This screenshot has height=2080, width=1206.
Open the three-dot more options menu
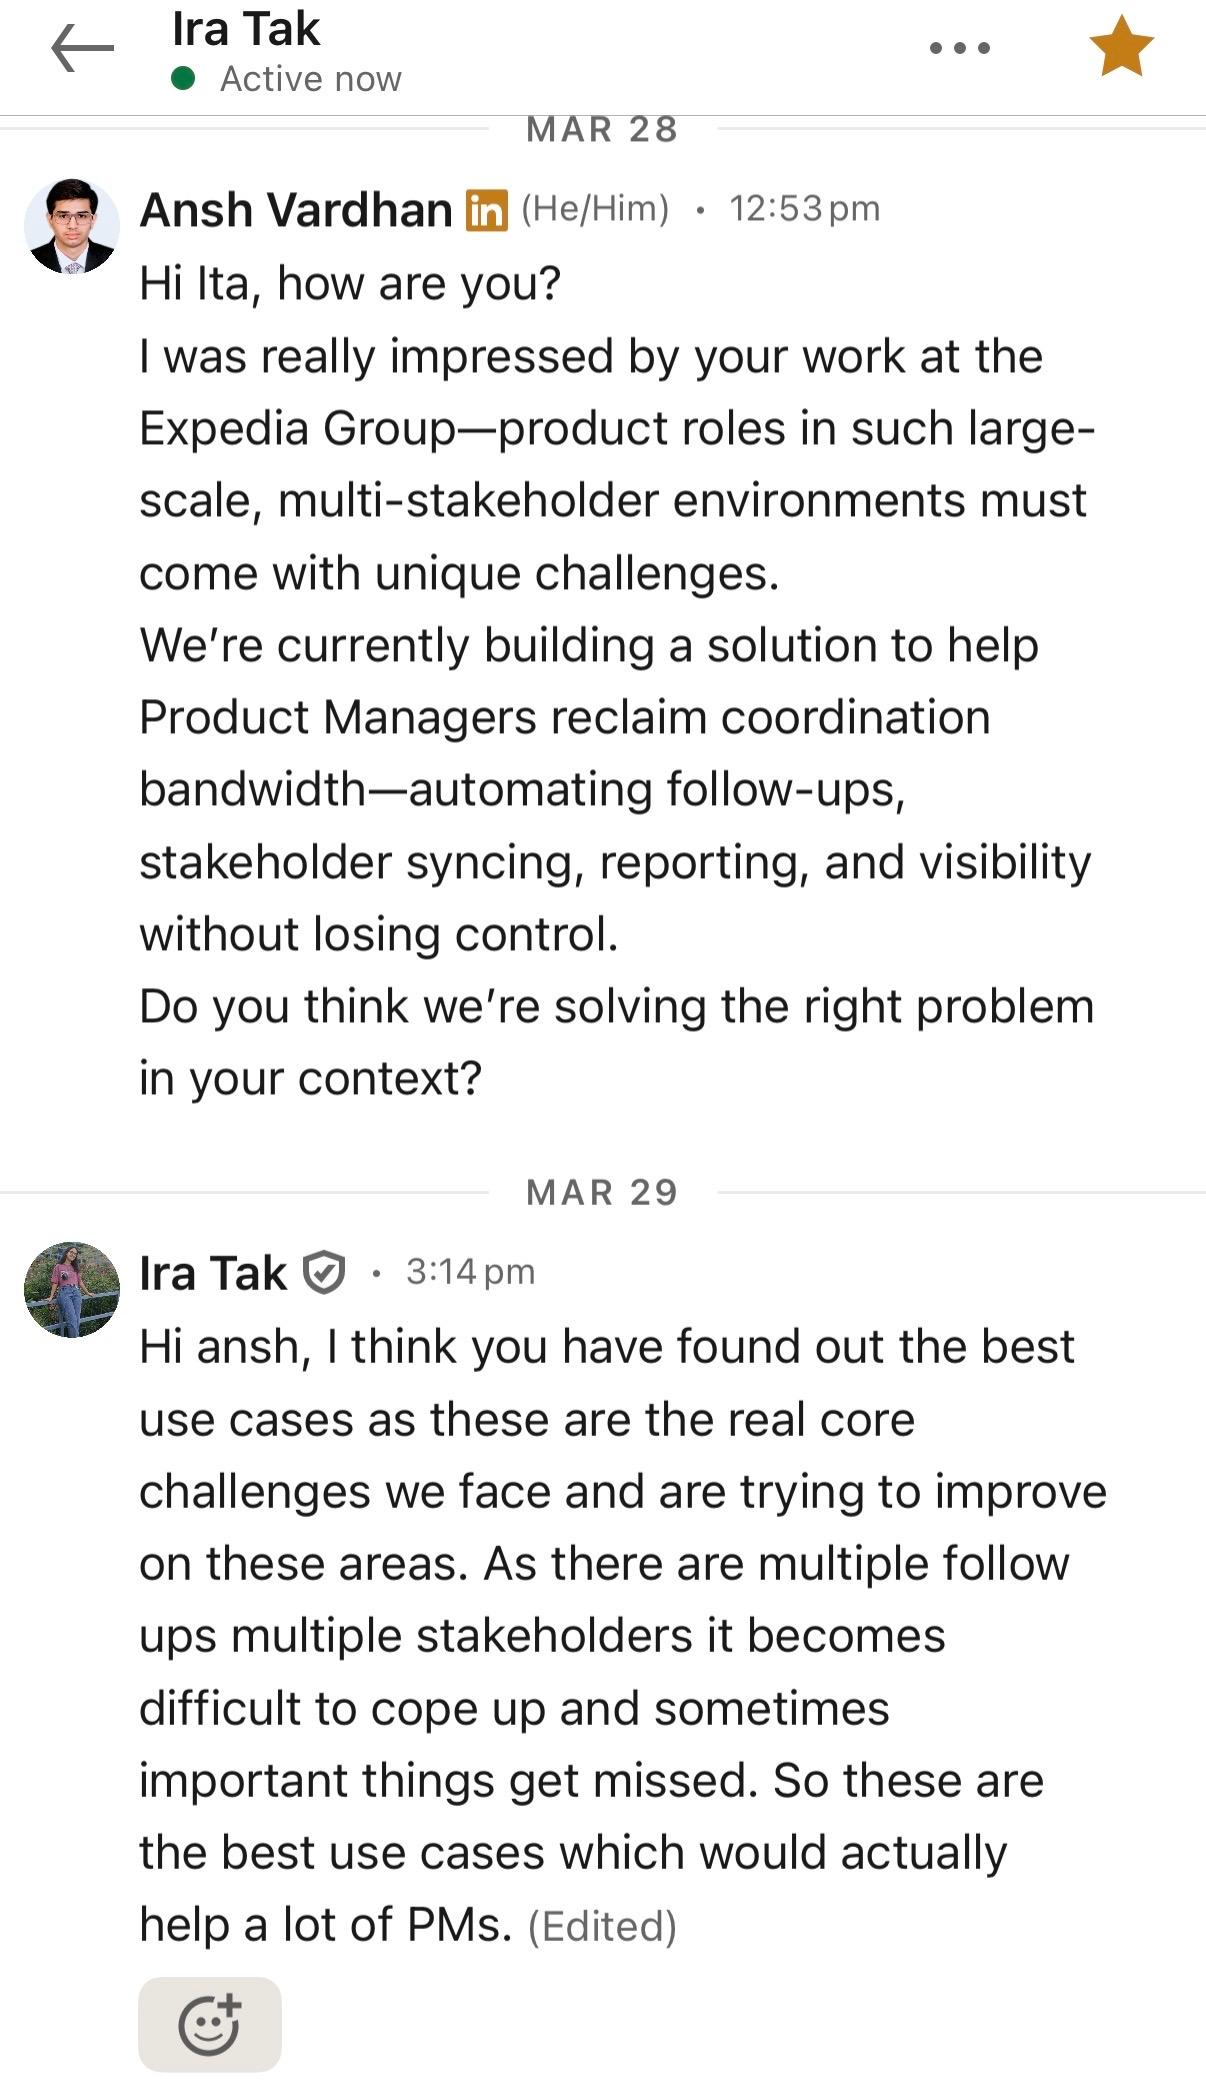(x=959, y=48)
